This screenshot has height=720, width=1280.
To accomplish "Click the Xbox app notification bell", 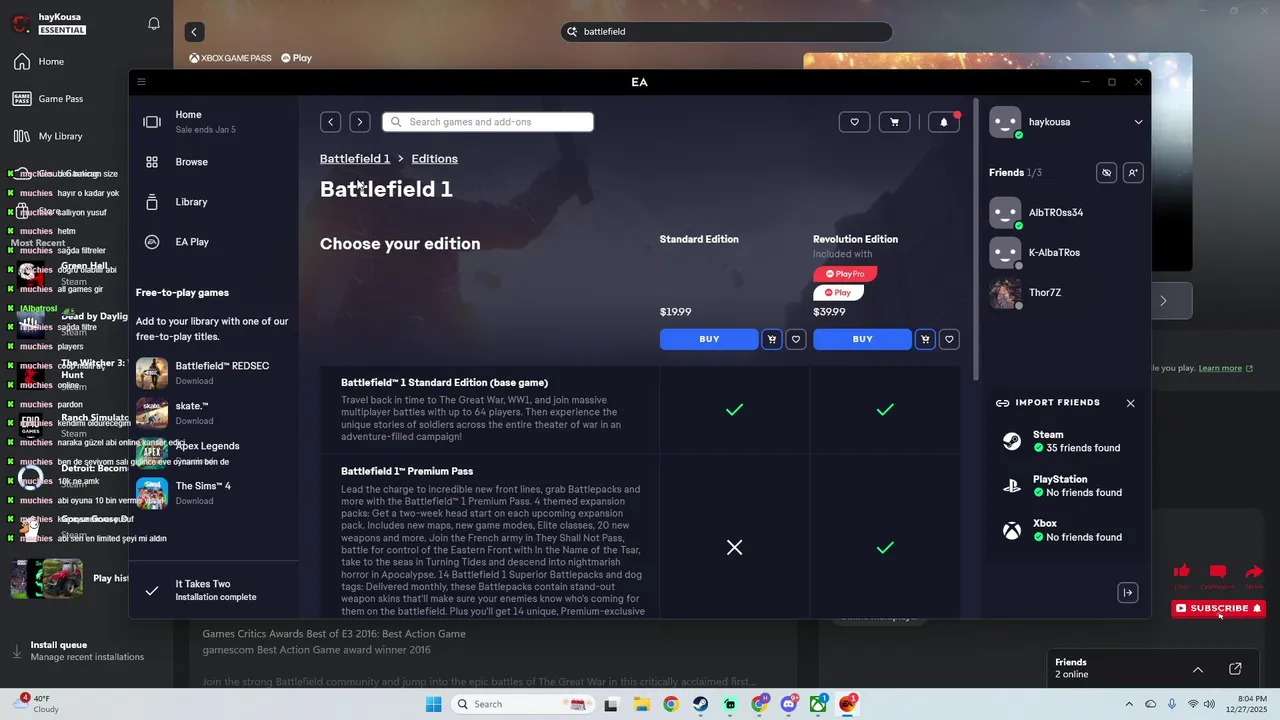I will 154,23.
